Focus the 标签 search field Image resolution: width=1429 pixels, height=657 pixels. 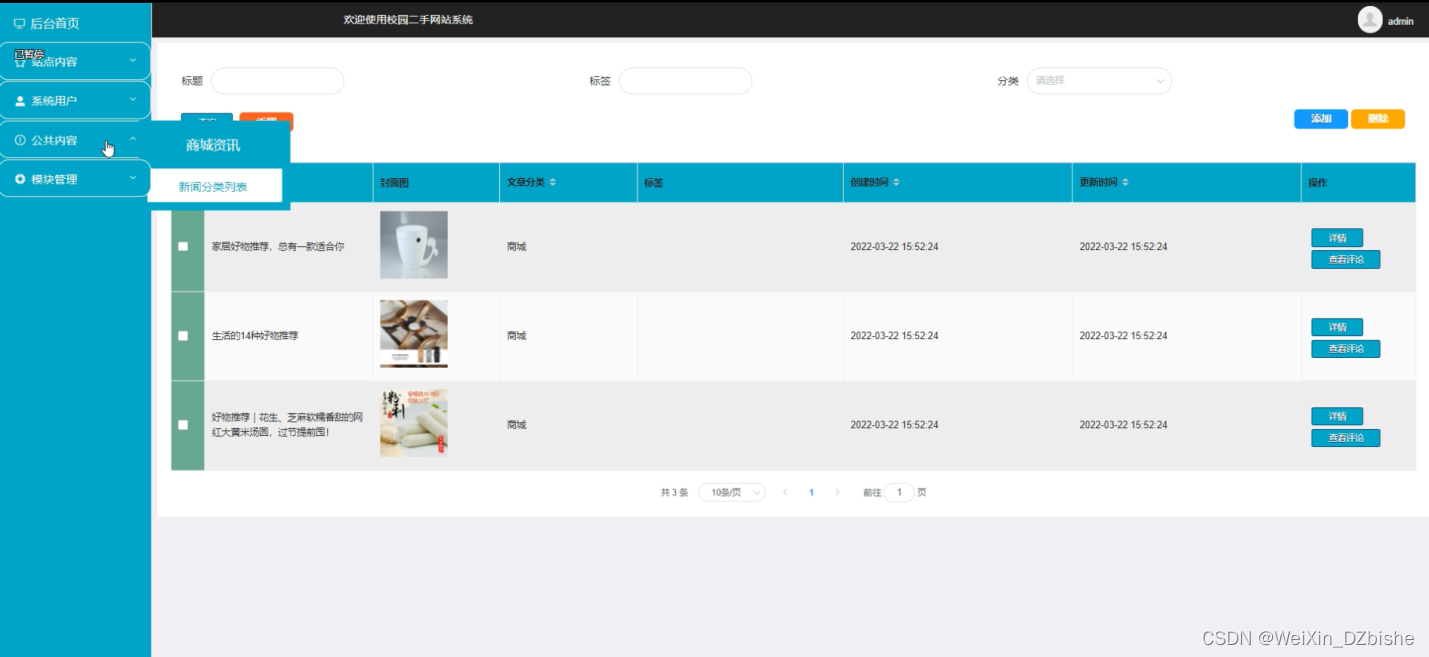685,81
